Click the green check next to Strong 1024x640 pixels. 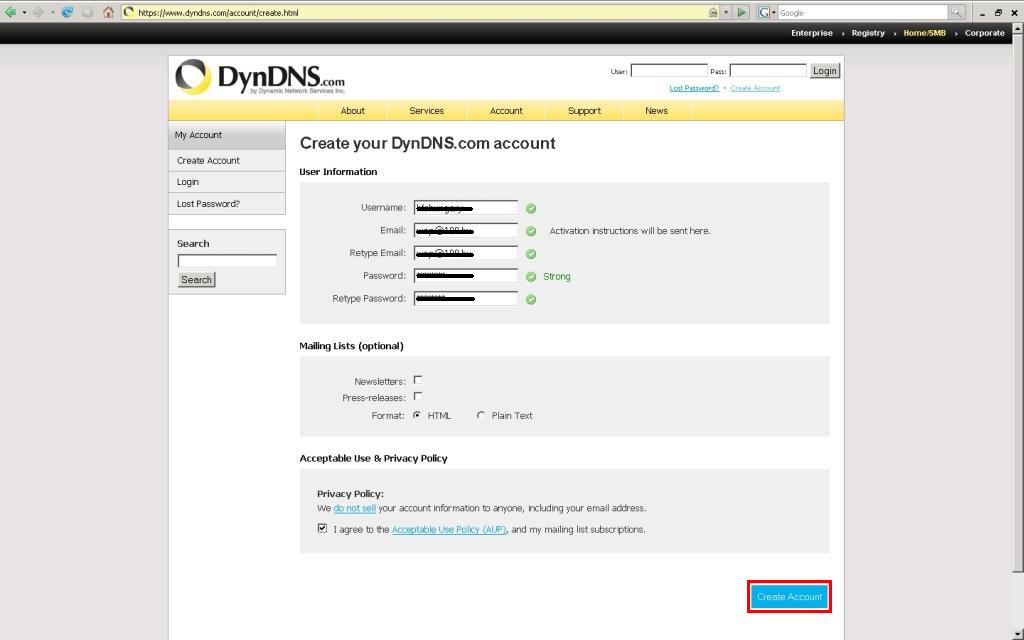click(x=531, y=277)
